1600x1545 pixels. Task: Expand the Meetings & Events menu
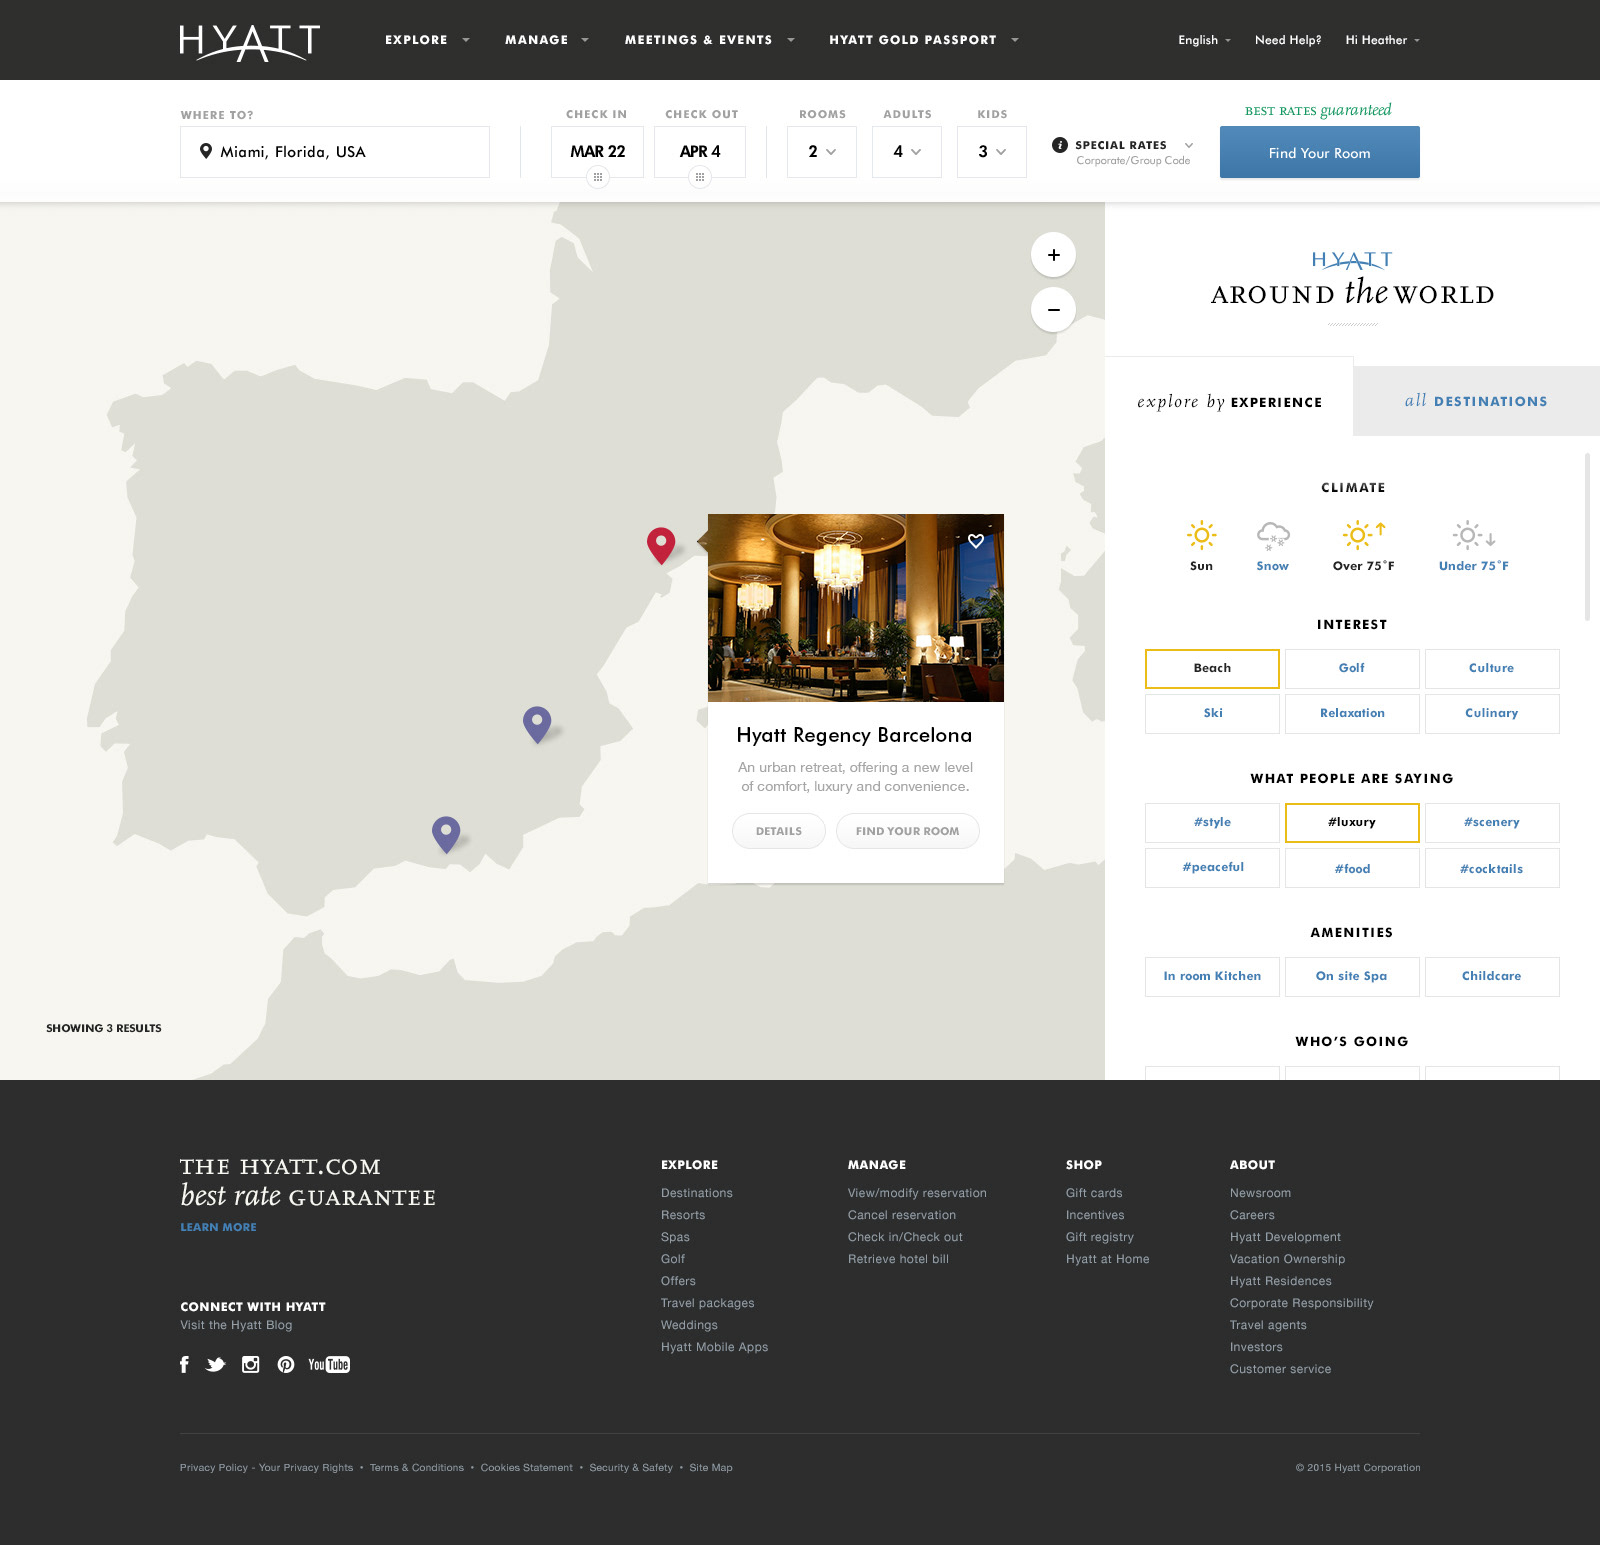point(710,40)
